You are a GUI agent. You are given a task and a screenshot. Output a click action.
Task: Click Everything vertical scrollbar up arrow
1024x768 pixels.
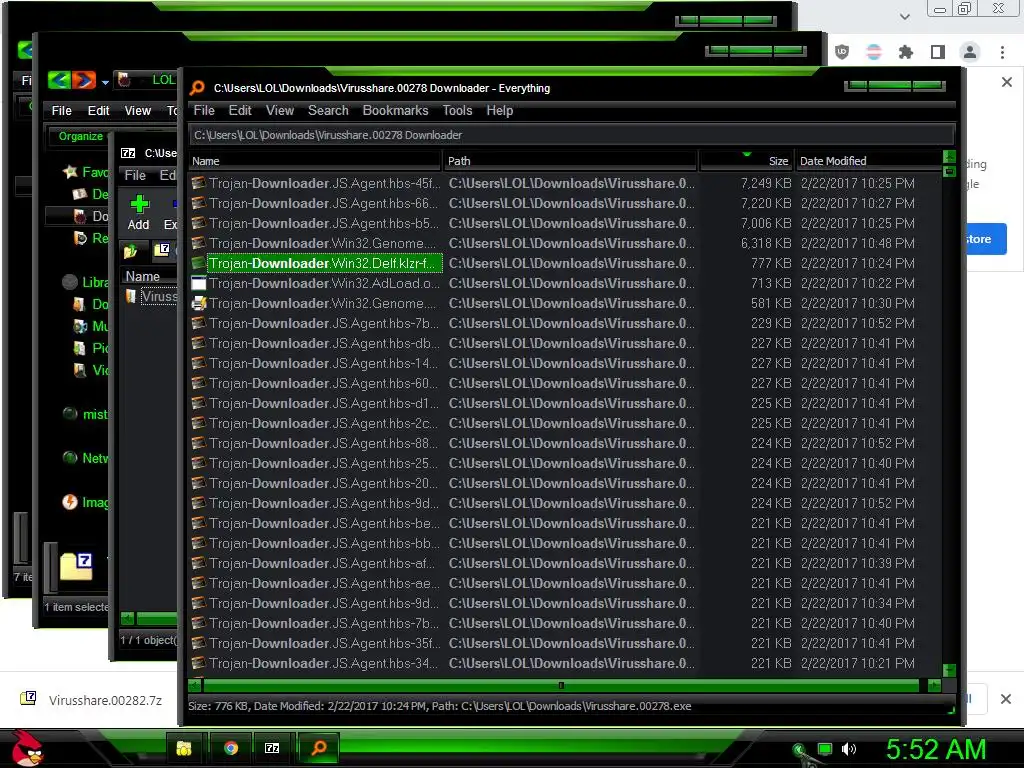(x=950, y=157)
